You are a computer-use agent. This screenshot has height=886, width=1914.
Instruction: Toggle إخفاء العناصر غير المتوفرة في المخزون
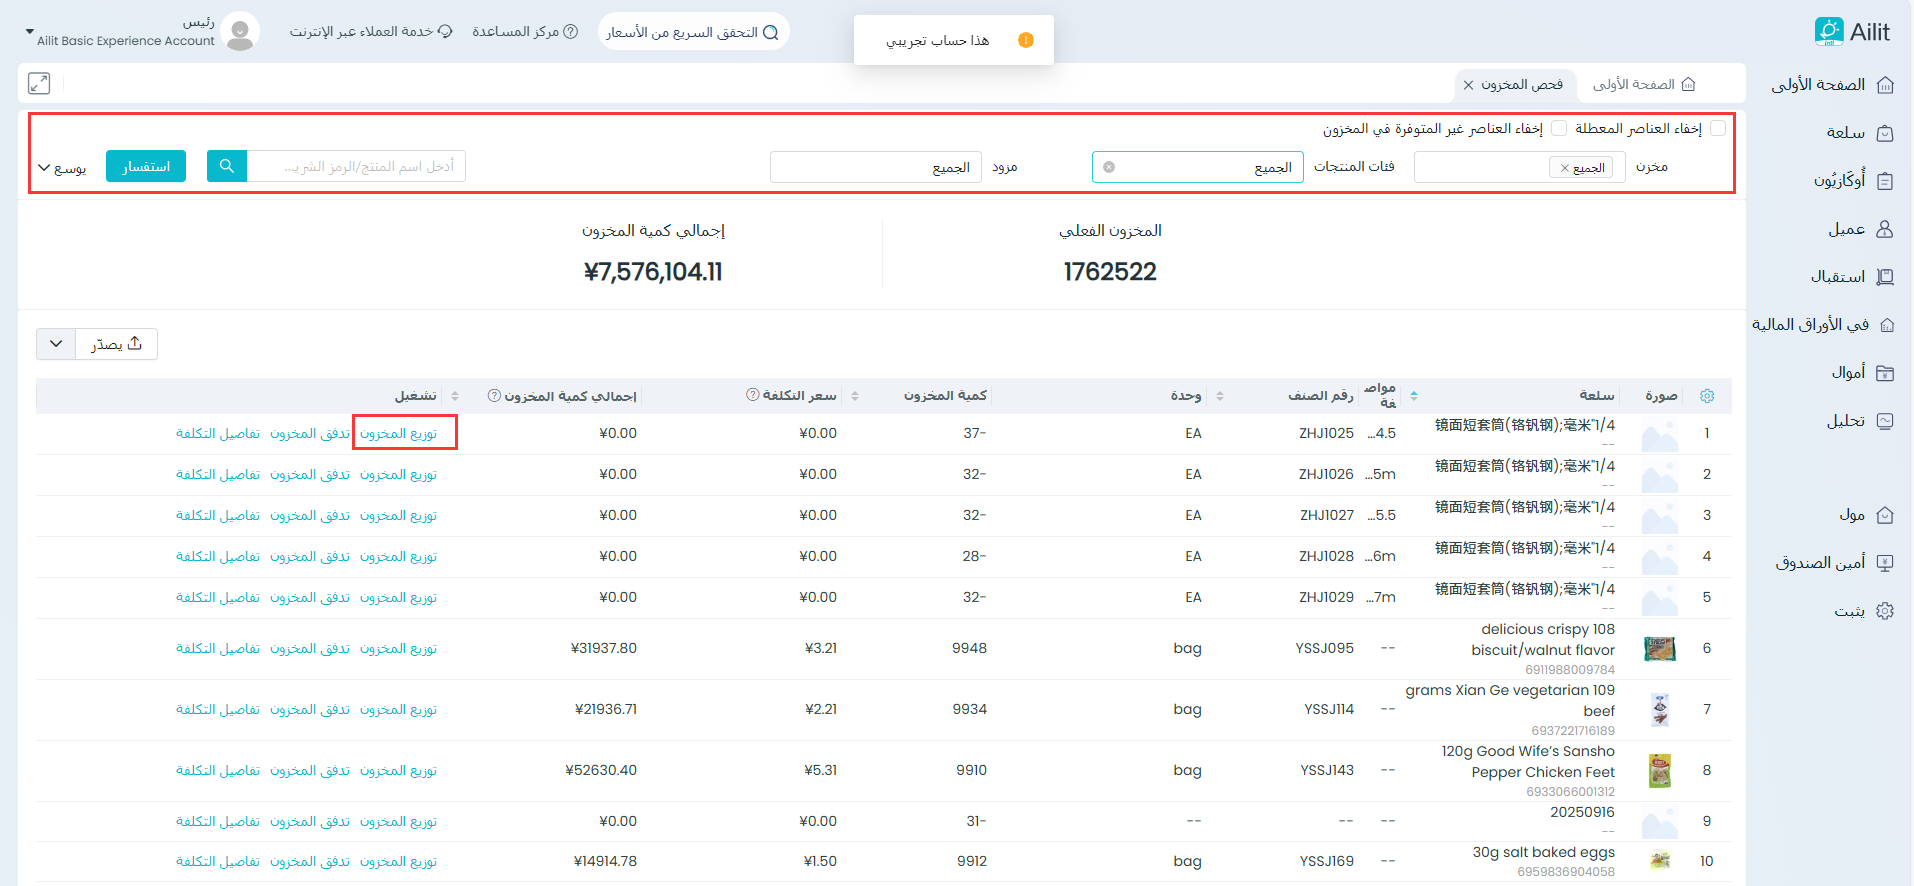pyautogui.click(x=1559, y=128)
